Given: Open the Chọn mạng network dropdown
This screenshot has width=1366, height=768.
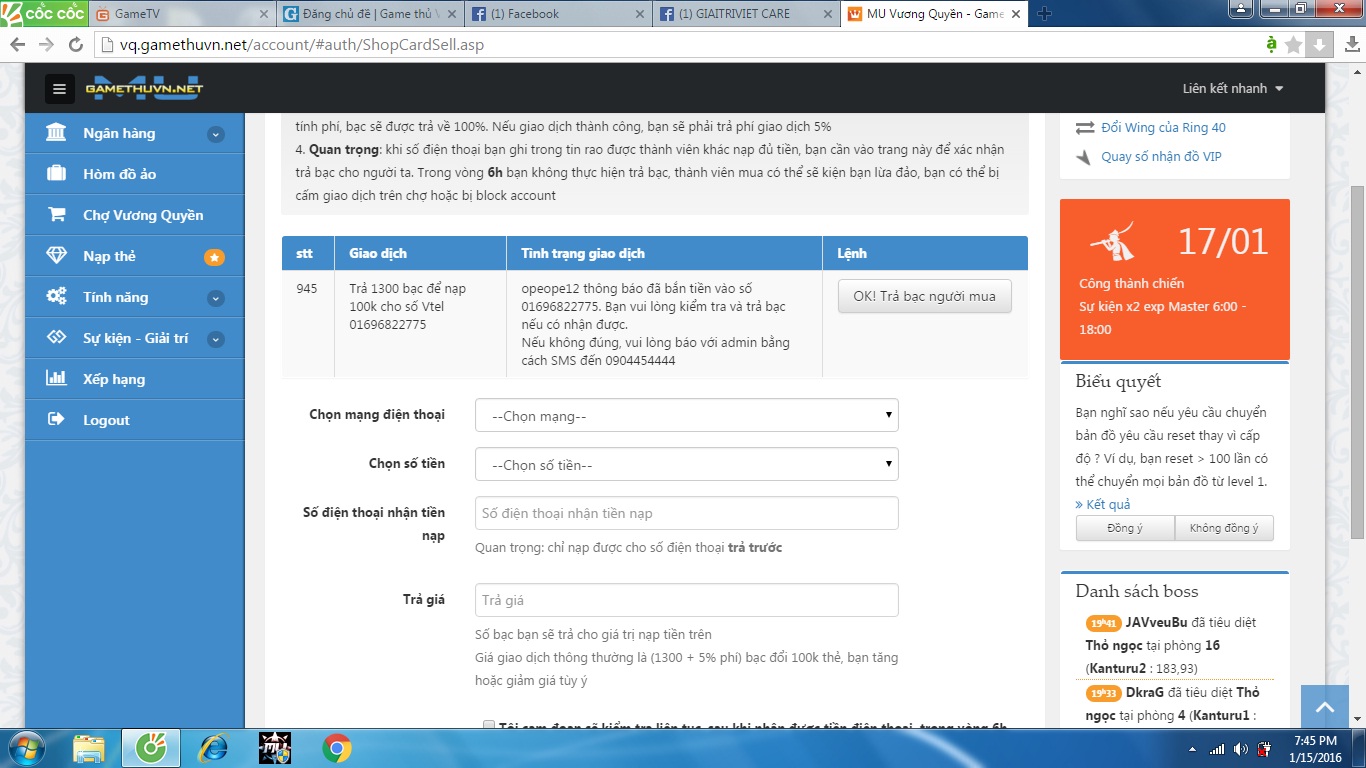Looking at the screenshot, I should click(x=686, y=416).
